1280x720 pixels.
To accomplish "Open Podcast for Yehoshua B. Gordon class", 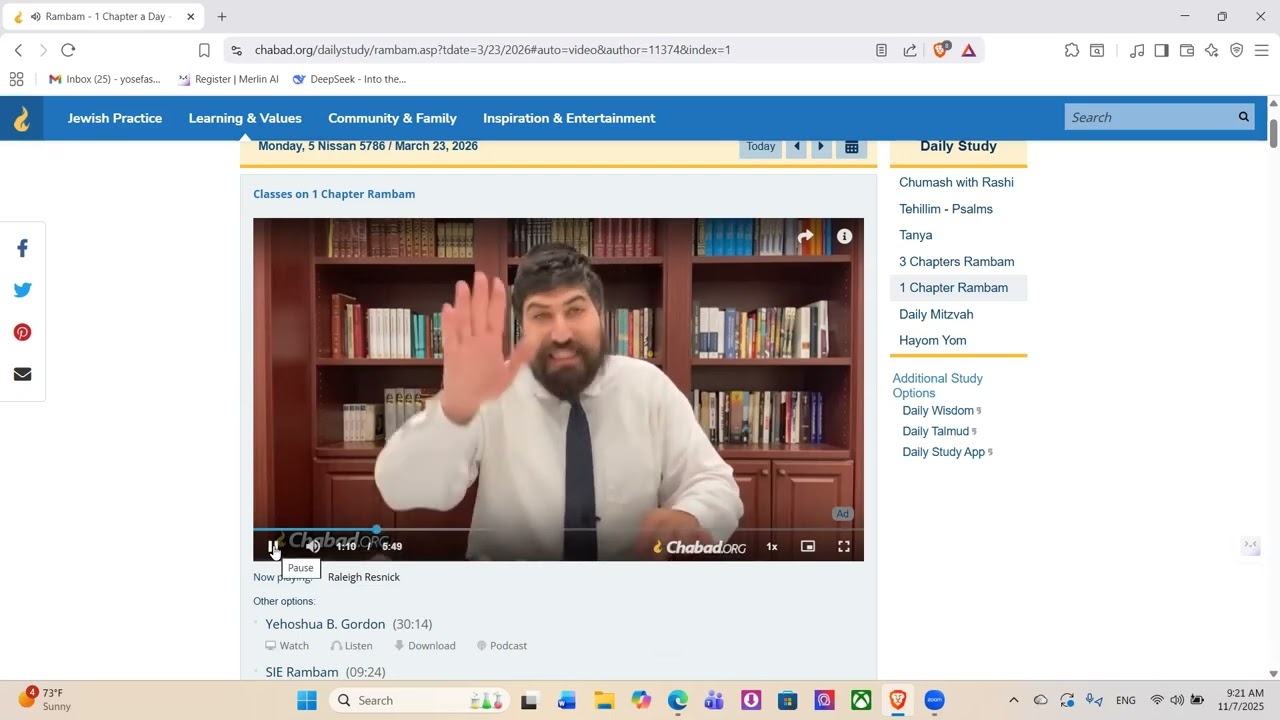I will click(x=502, y=646).
